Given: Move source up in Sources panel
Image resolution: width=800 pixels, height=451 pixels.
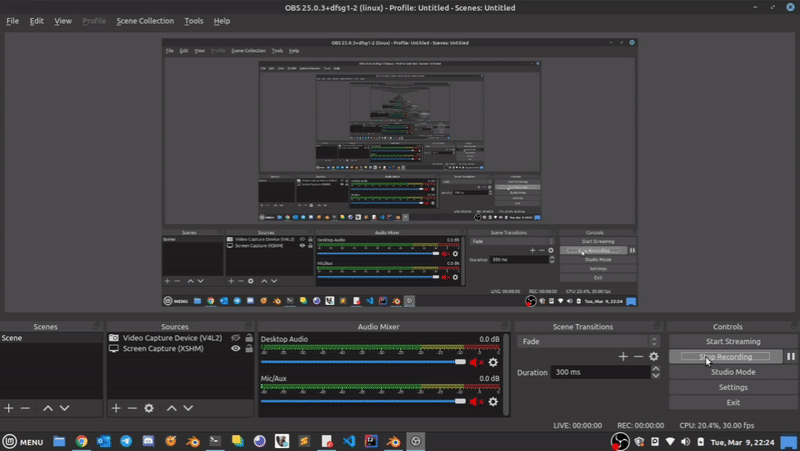Looking at the screenshot, I should [171, 408].
